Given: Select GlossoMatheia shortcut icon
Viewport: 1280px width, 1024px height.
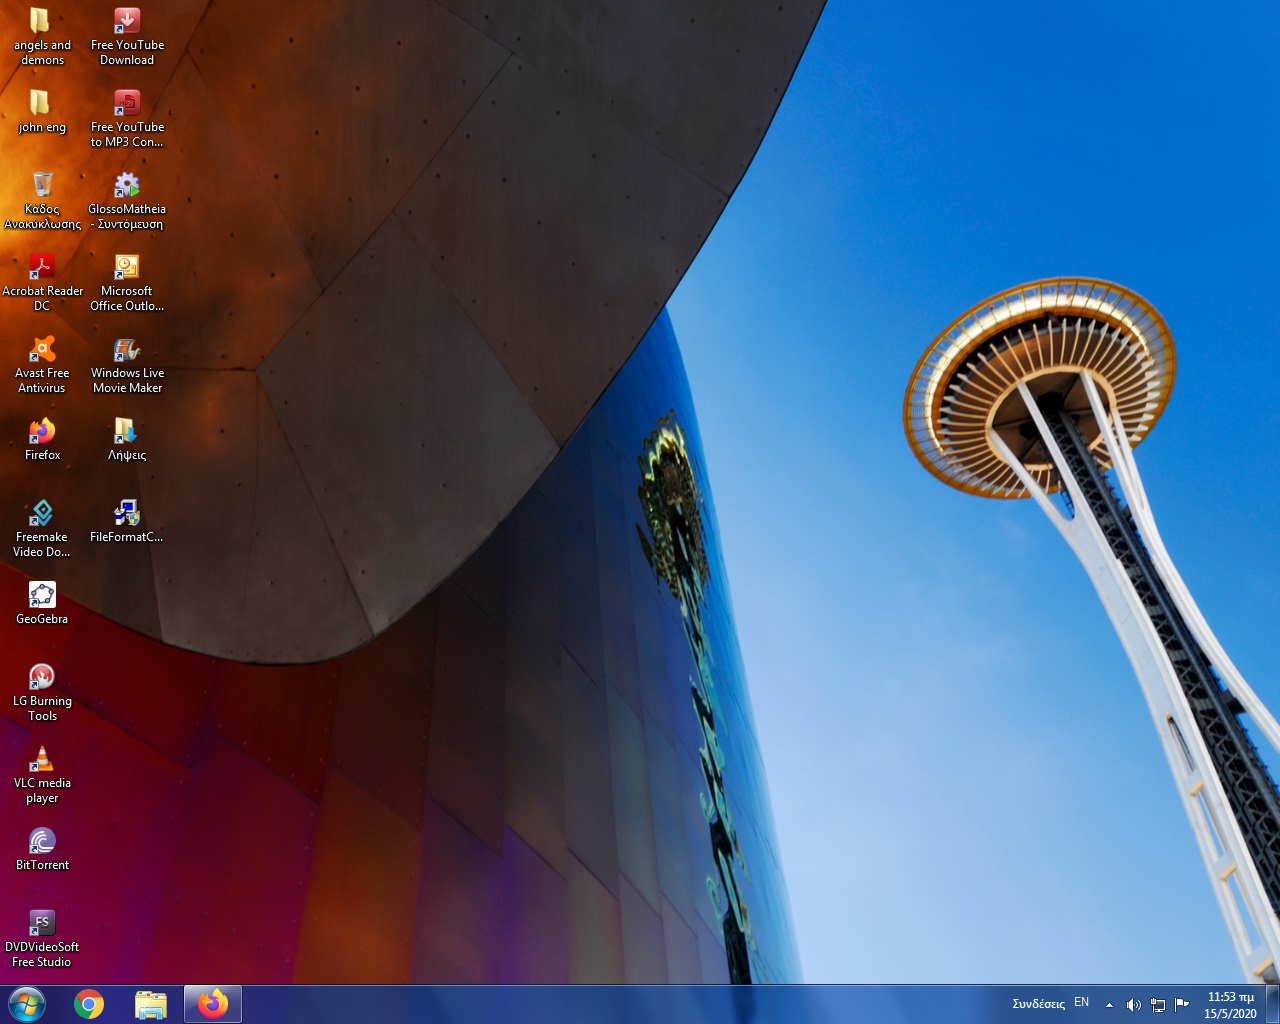Looking at the screenshot, I should (127, 200).
